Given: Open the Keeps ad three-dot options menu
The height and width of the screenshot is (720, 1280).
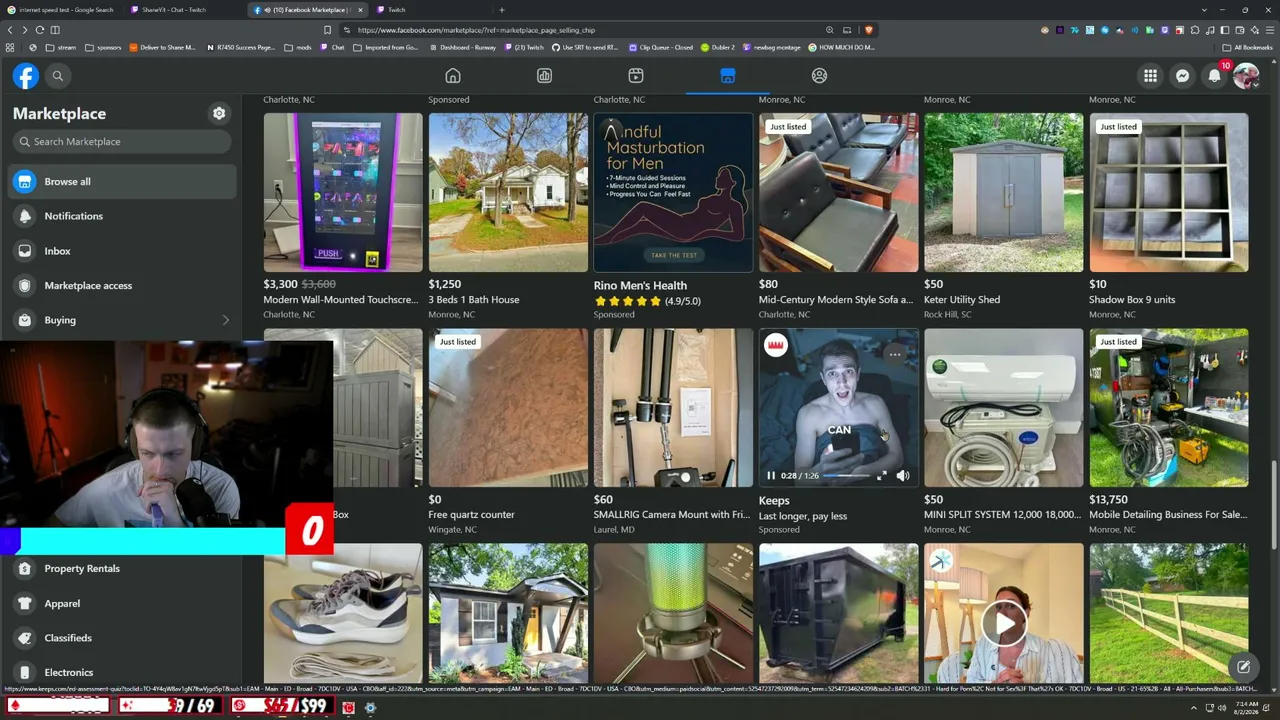Looking at the screenshot, I should click(895, 354).
